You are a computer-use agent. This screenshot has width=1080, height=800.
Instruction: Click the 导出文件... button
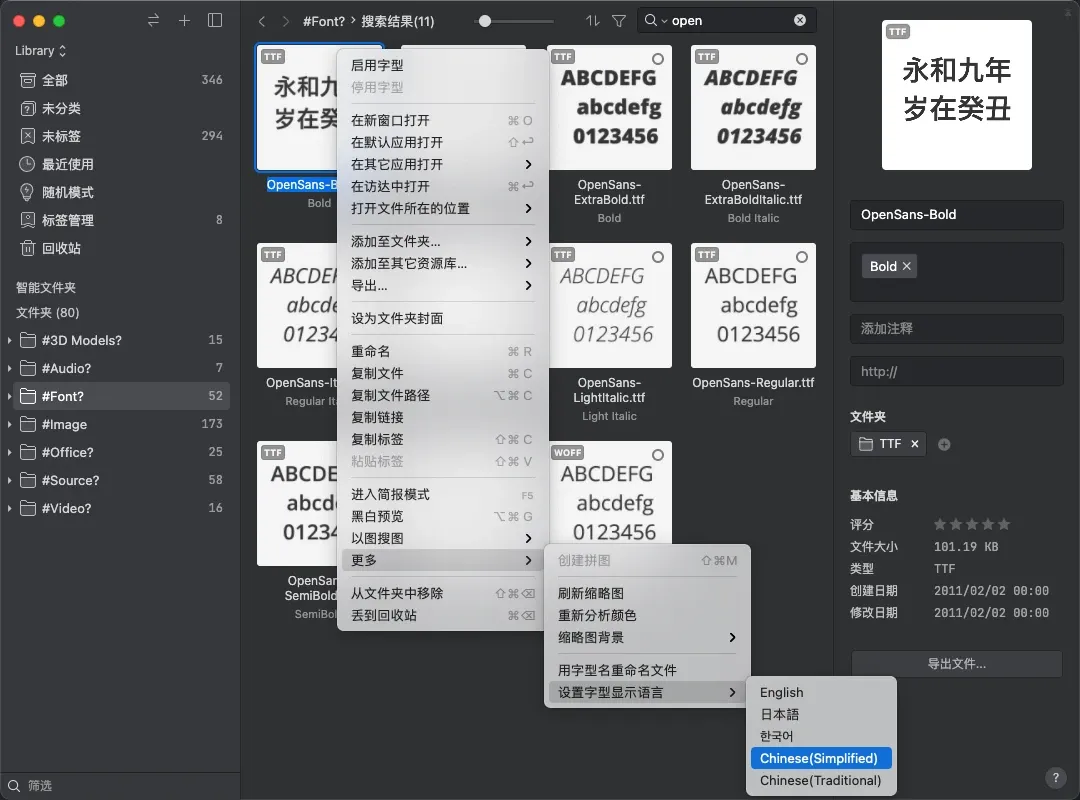[956, 664]
